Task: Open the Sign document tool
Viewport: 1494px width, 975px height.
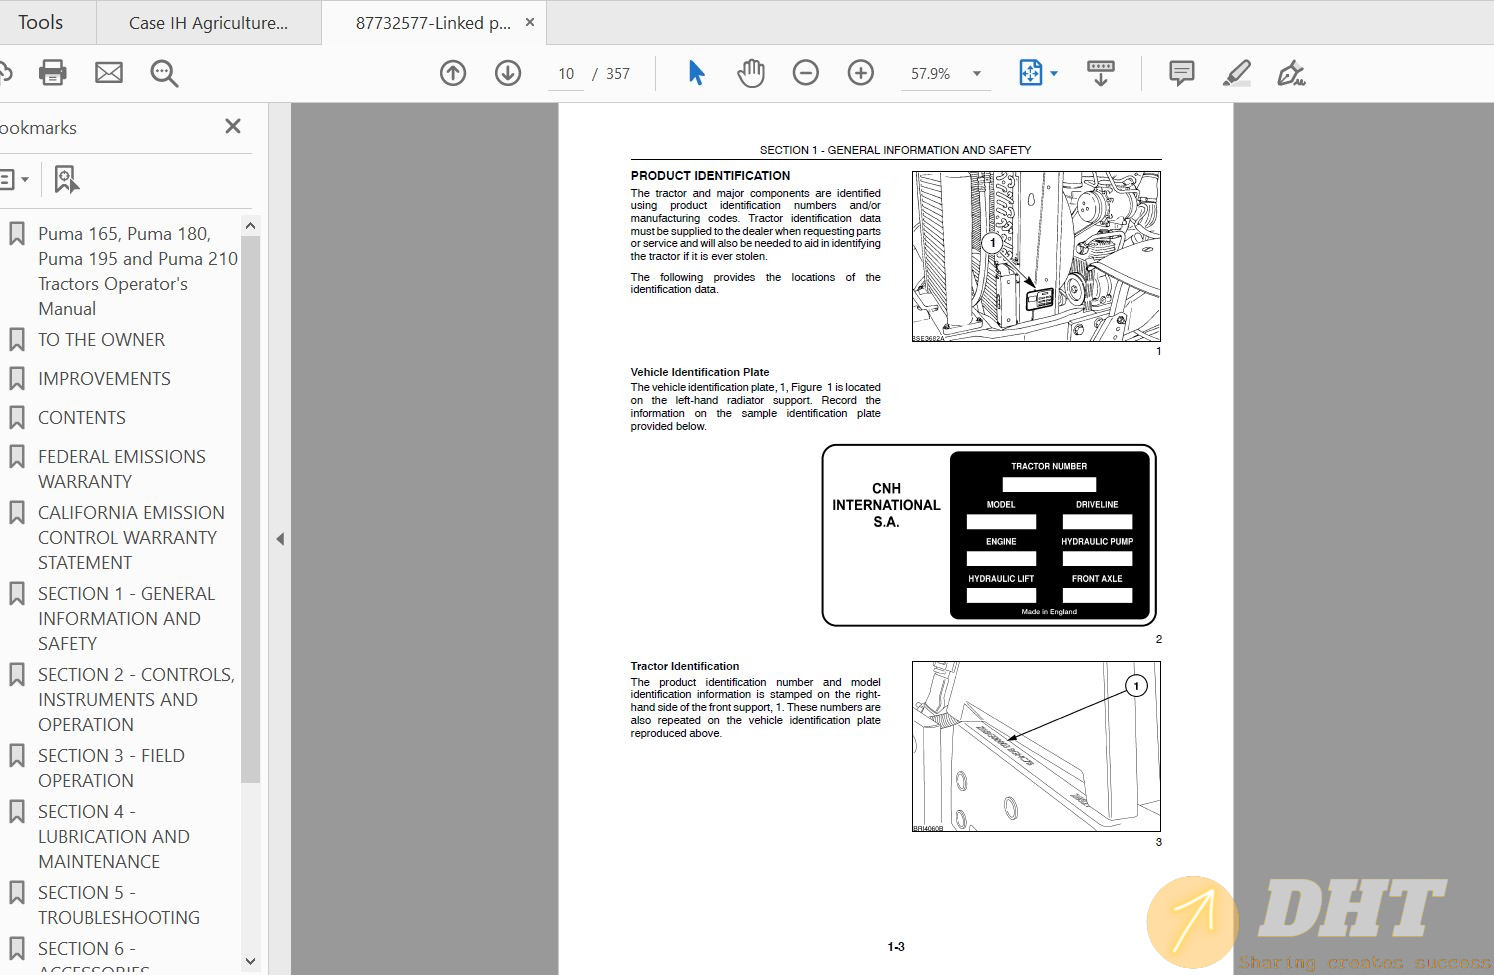Action: tap(1290, 73)
